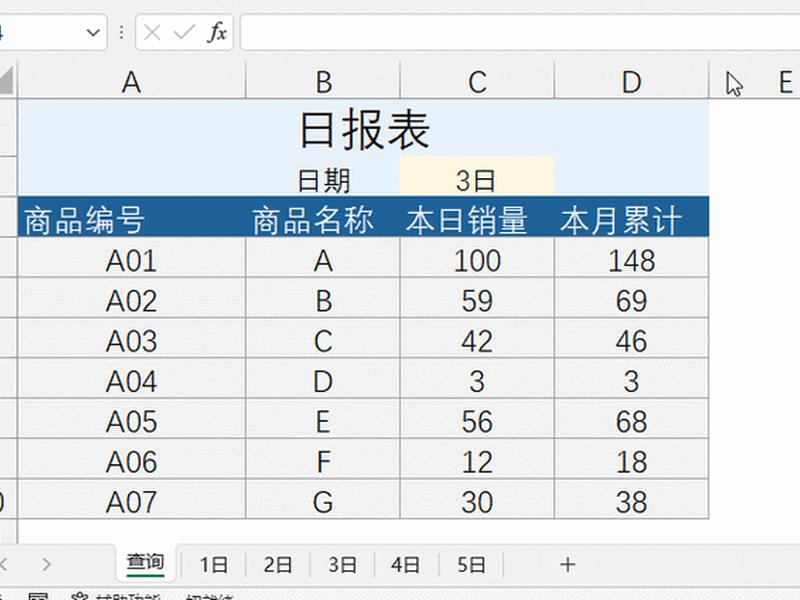Viewport: 800px width, 600px height.
Task: Select cell containing A06
Action: point(132,459)
